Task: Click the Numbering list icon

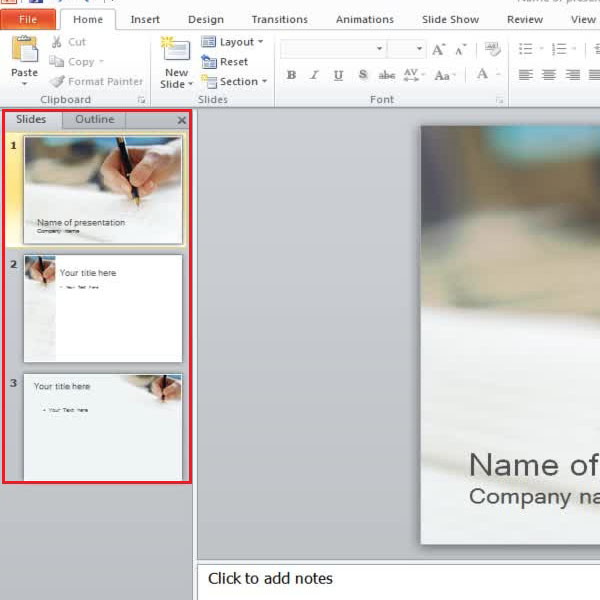Action: pos(559,49)
